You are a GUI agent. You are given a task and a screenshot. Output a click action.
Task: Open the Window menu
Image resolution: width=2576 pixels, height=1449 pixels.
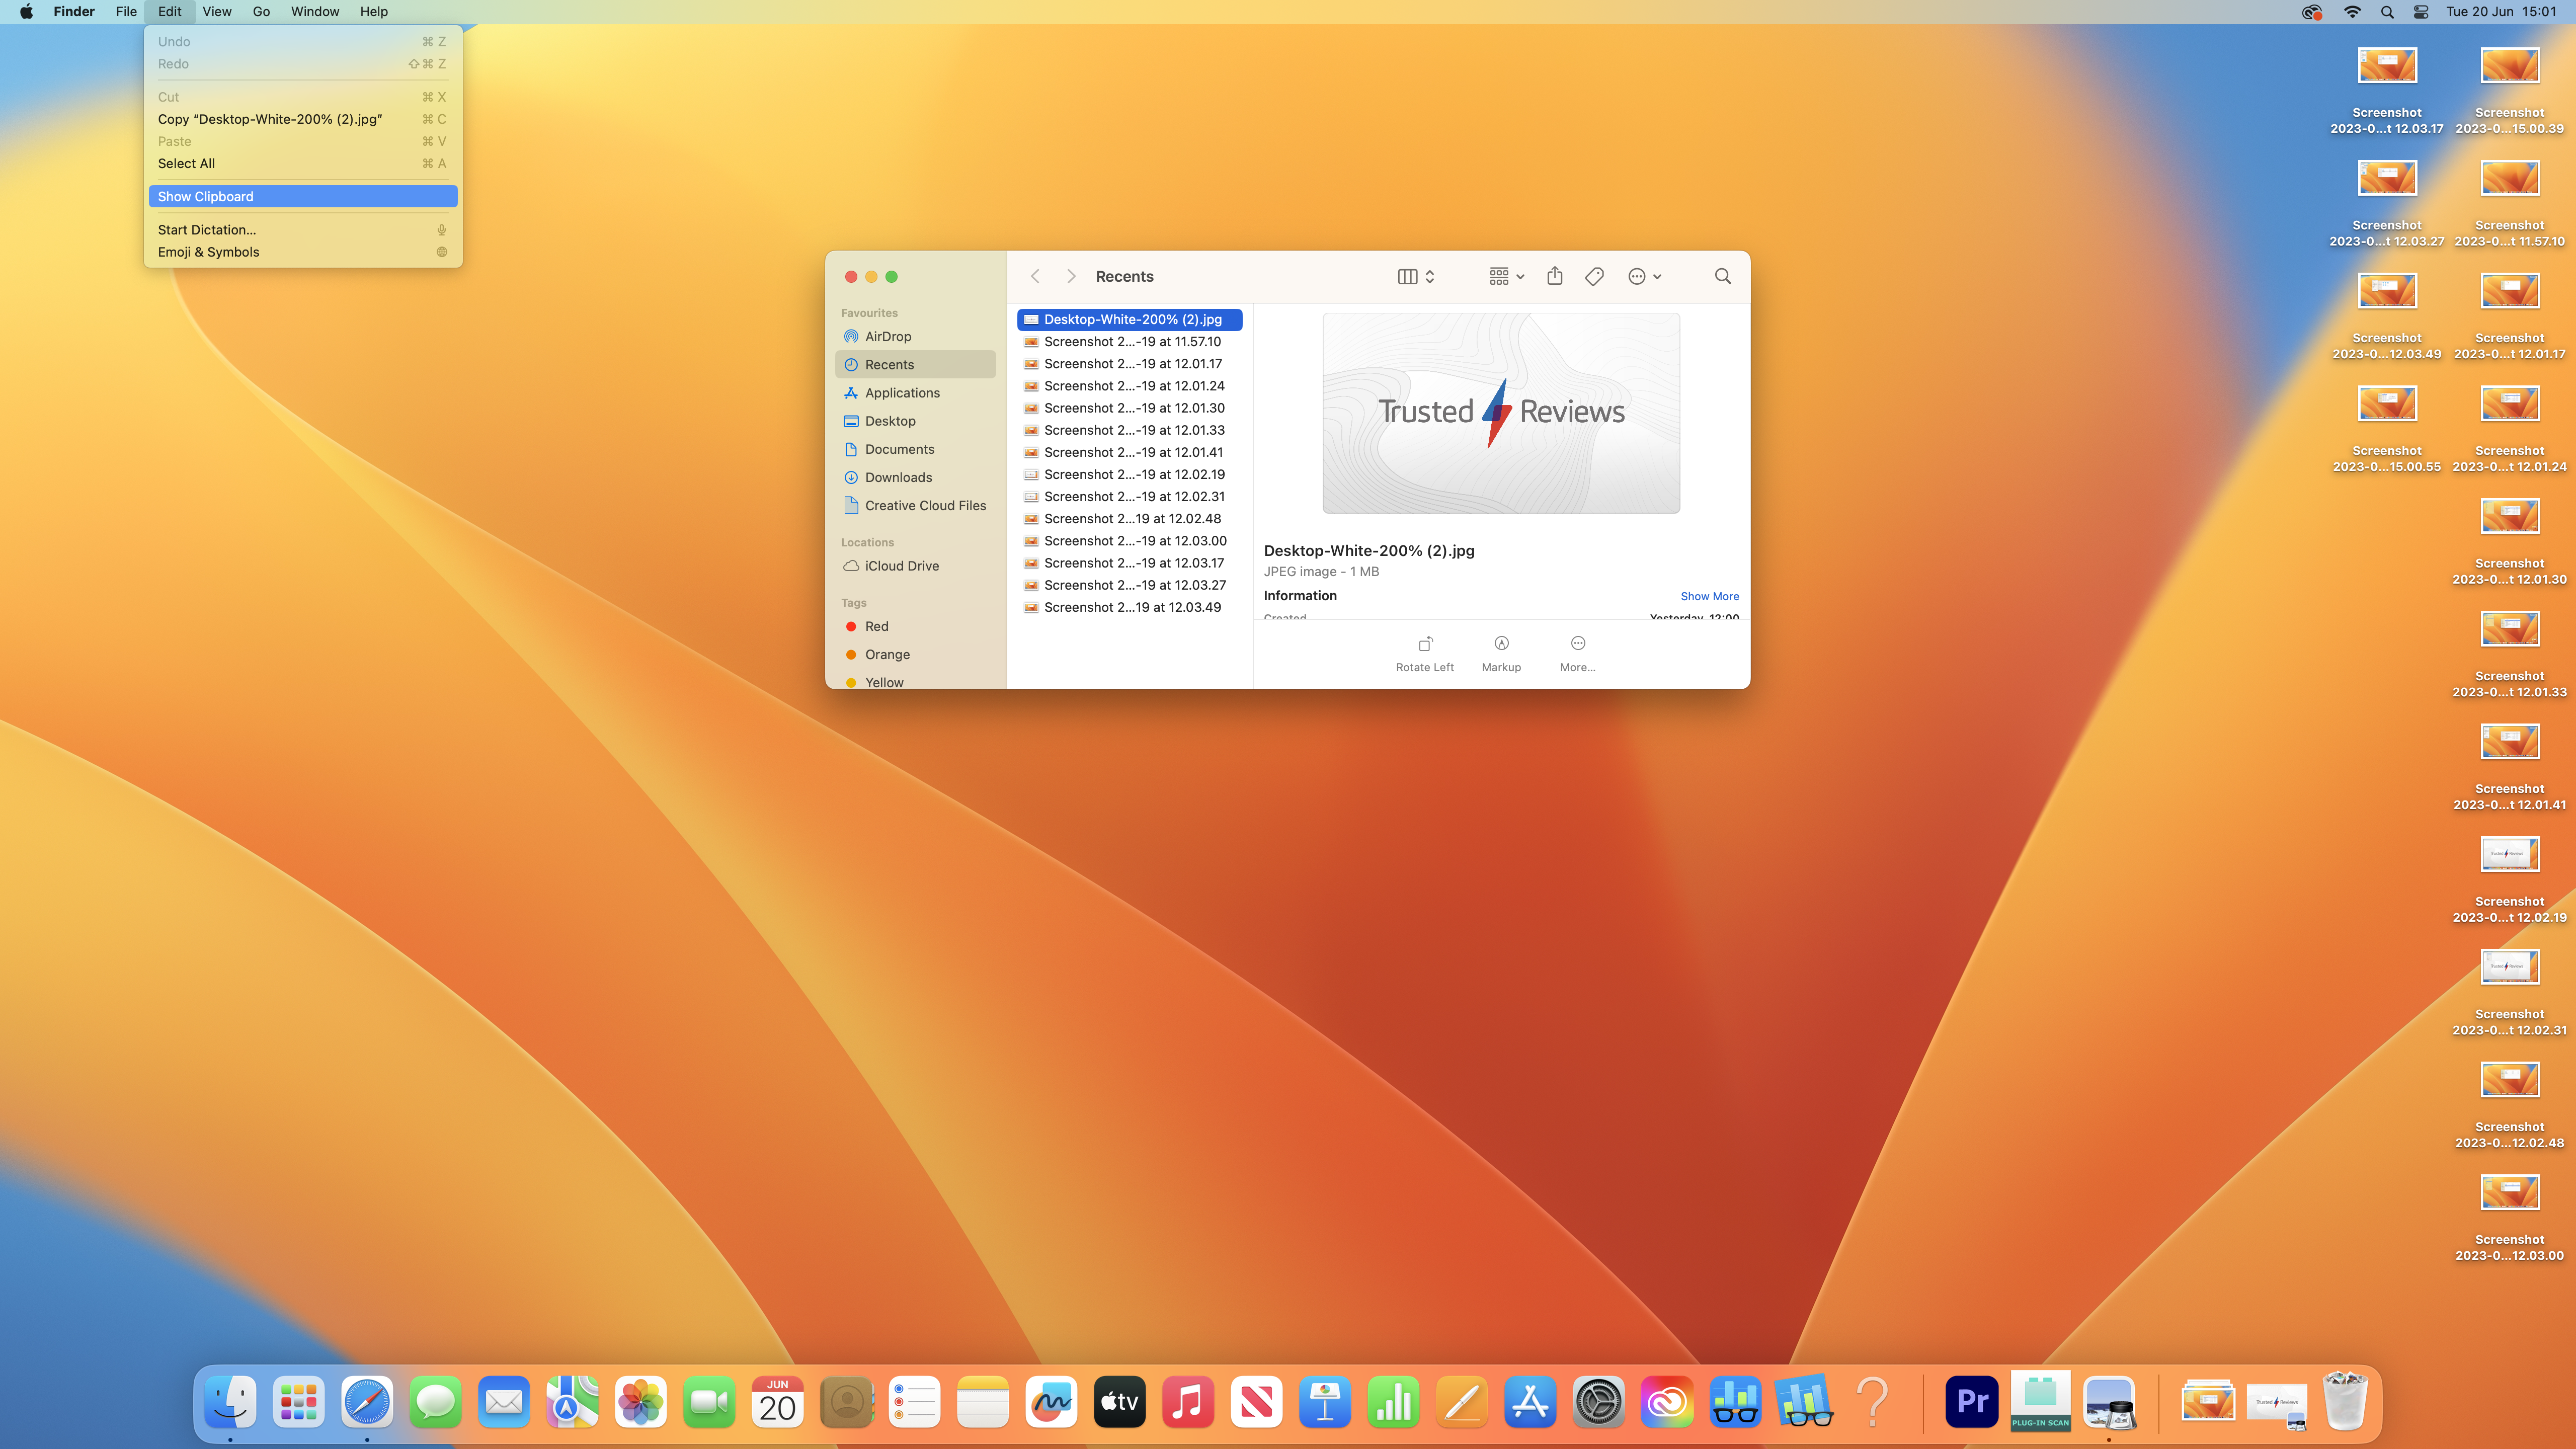coord(315,12)
